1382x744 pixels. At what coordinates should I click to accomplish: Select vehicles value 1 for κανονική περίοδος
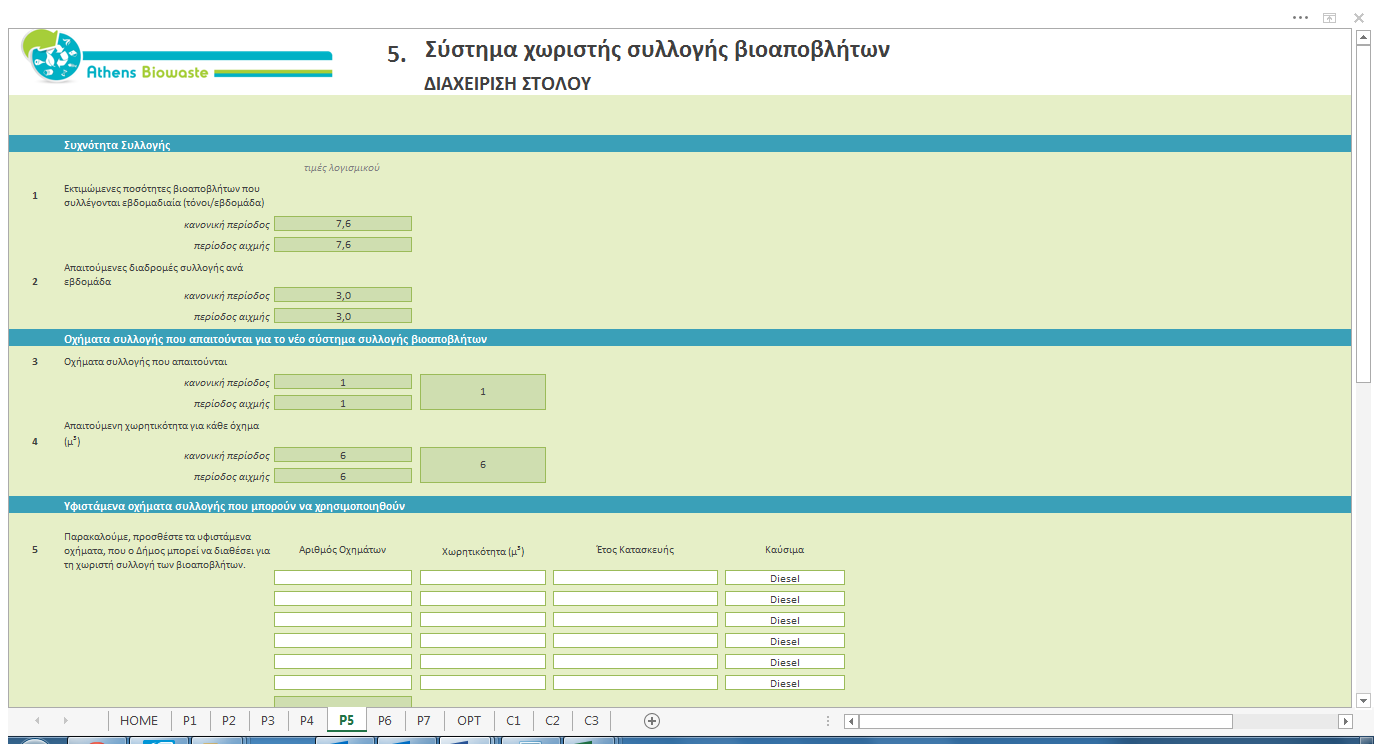(x=343, y=382)
